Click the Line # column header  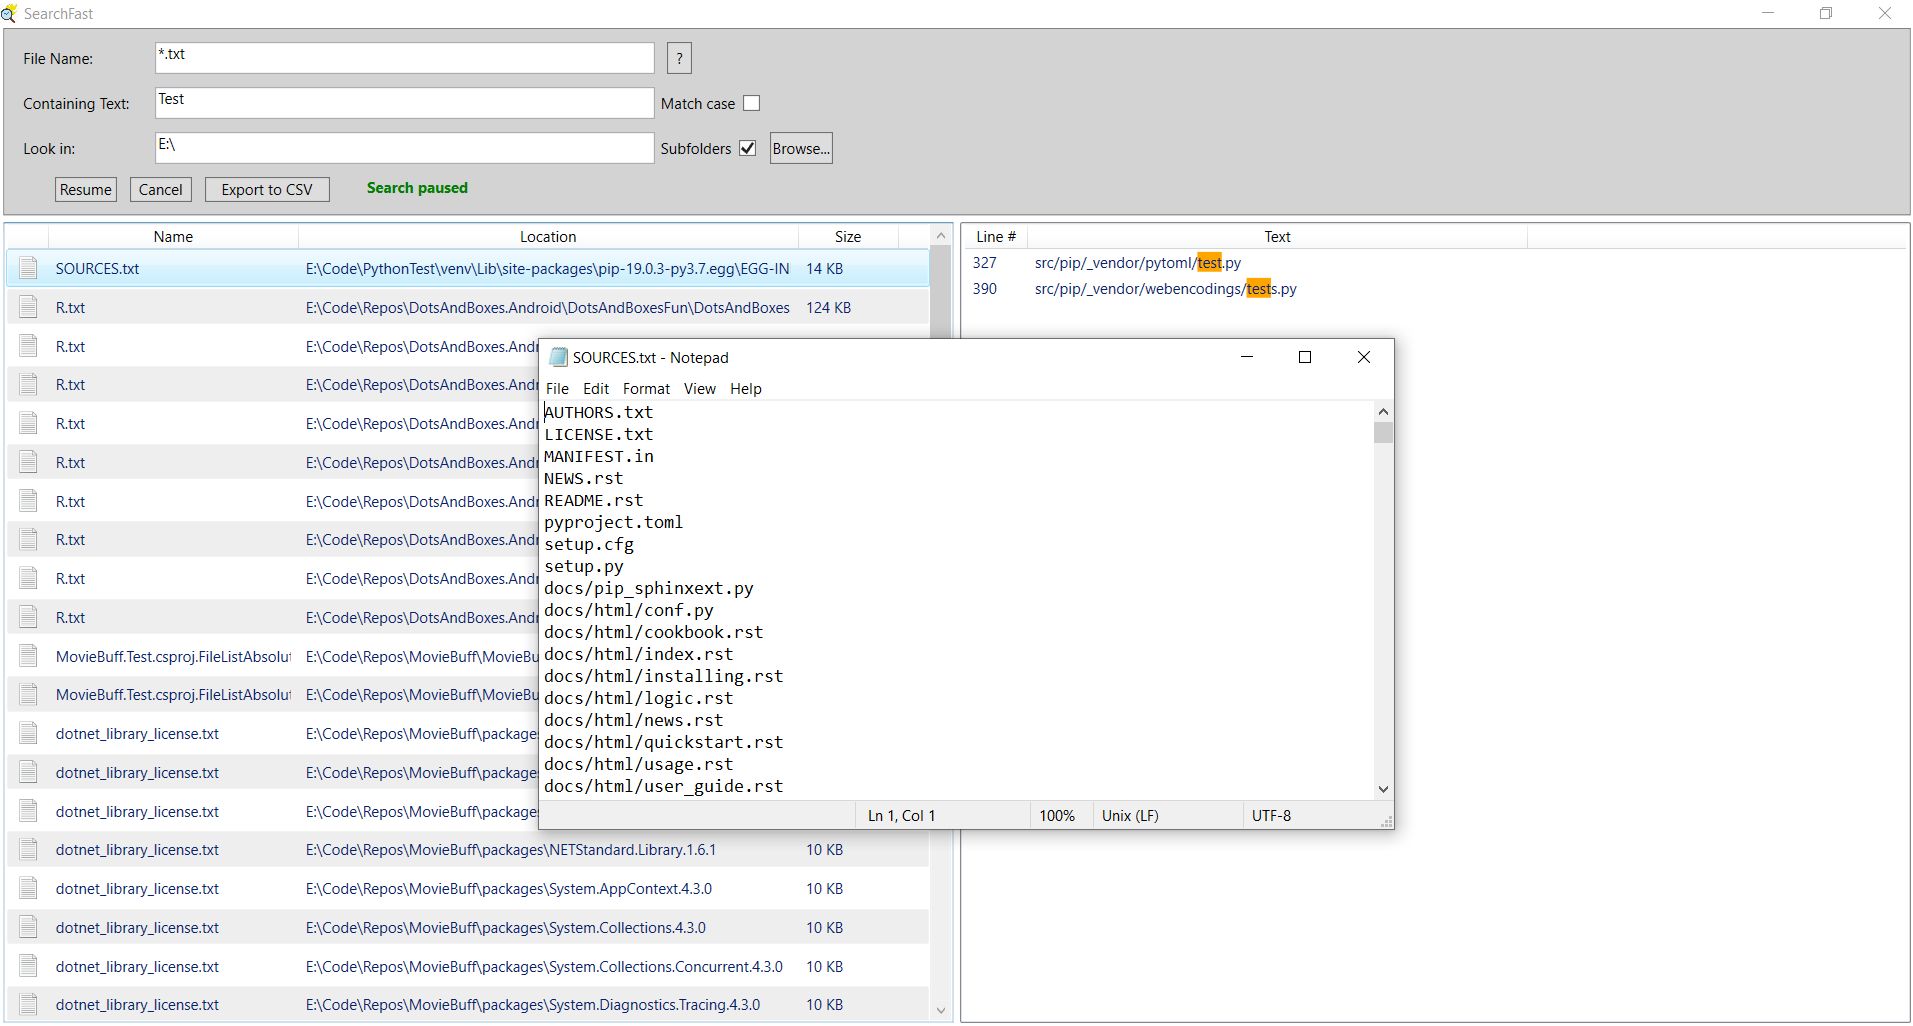(x=996, y=237)
